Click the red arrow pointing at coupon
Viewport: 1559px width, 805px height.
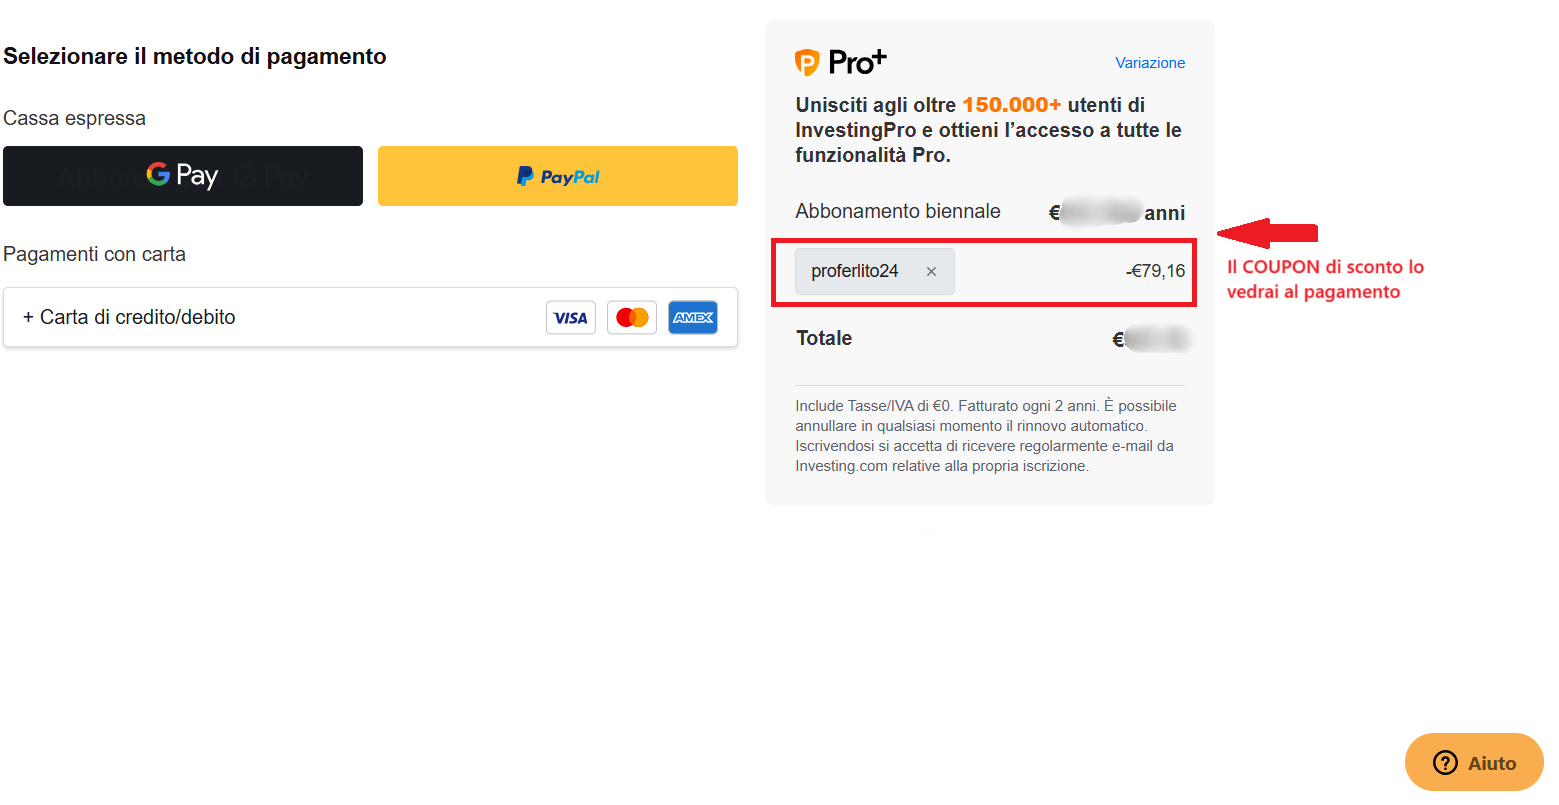(1267, 233)
